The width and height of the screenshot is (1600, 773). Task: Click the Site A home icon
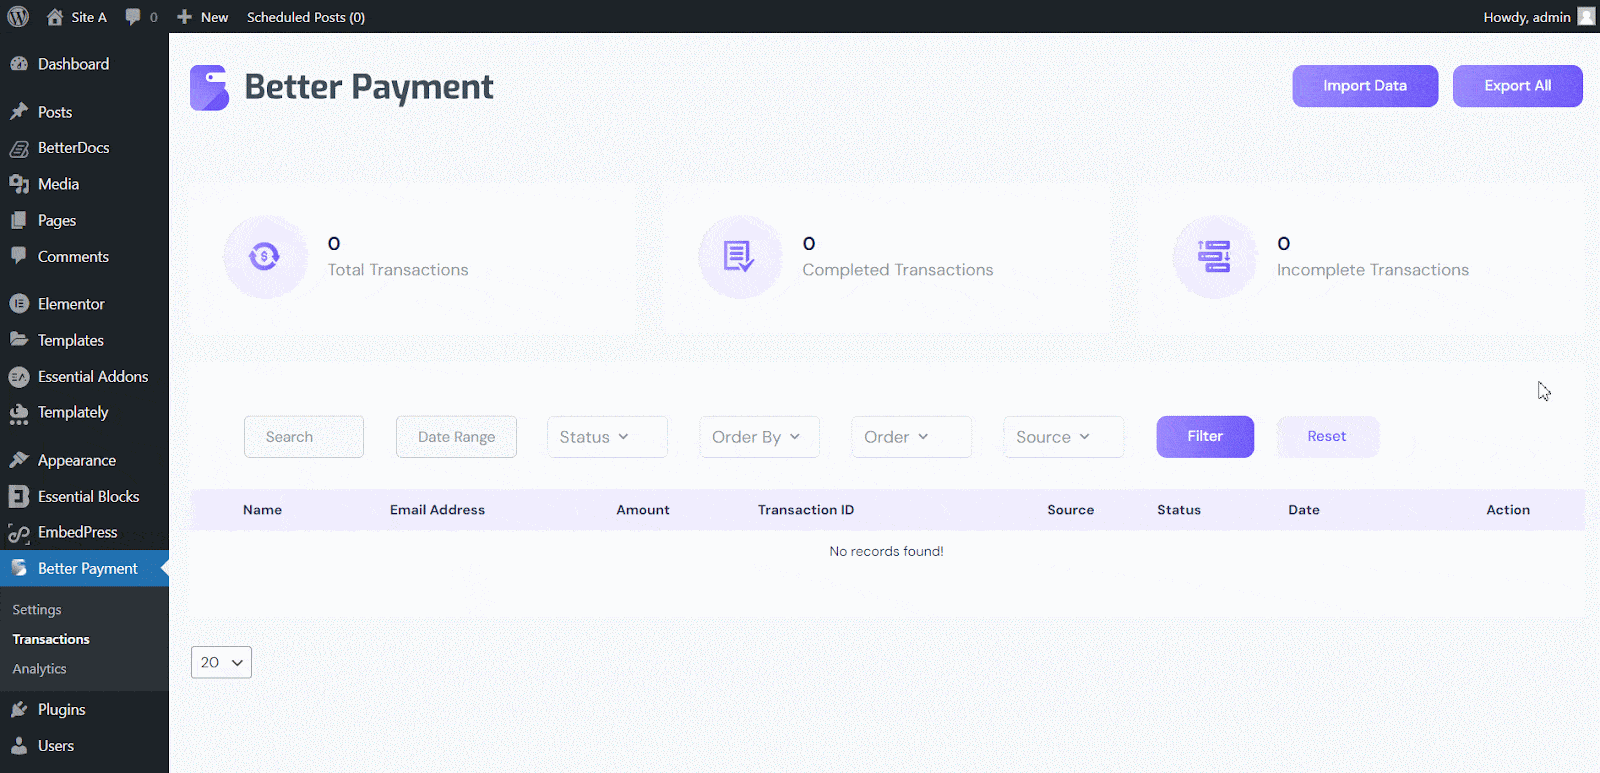(55, 17)
